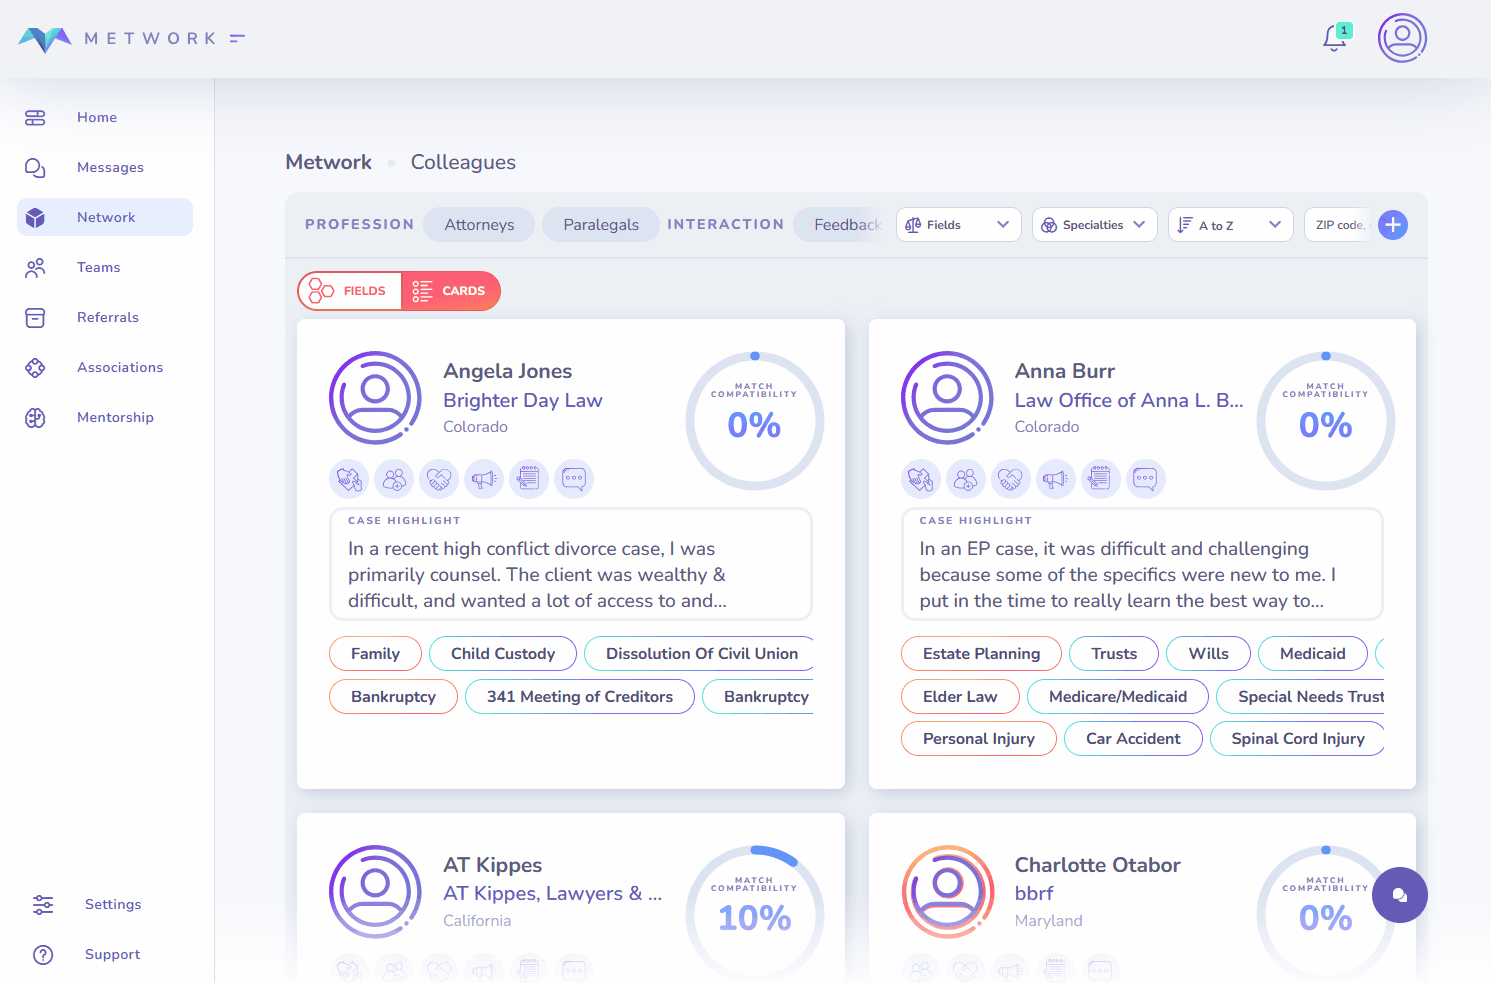The height and width of the screenshot is (983, 1491).
Task: Click Angela Jones' group people icon
Action: point(394,479)
